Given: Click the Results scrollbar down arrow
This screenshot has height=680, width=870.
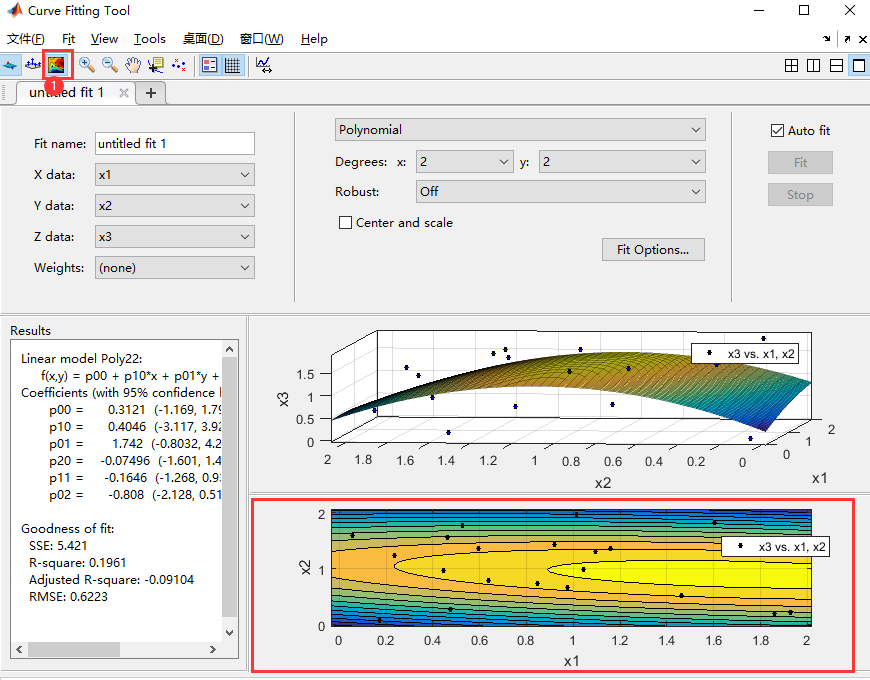Looking at the screenshot, I should [x=230, y=632].
